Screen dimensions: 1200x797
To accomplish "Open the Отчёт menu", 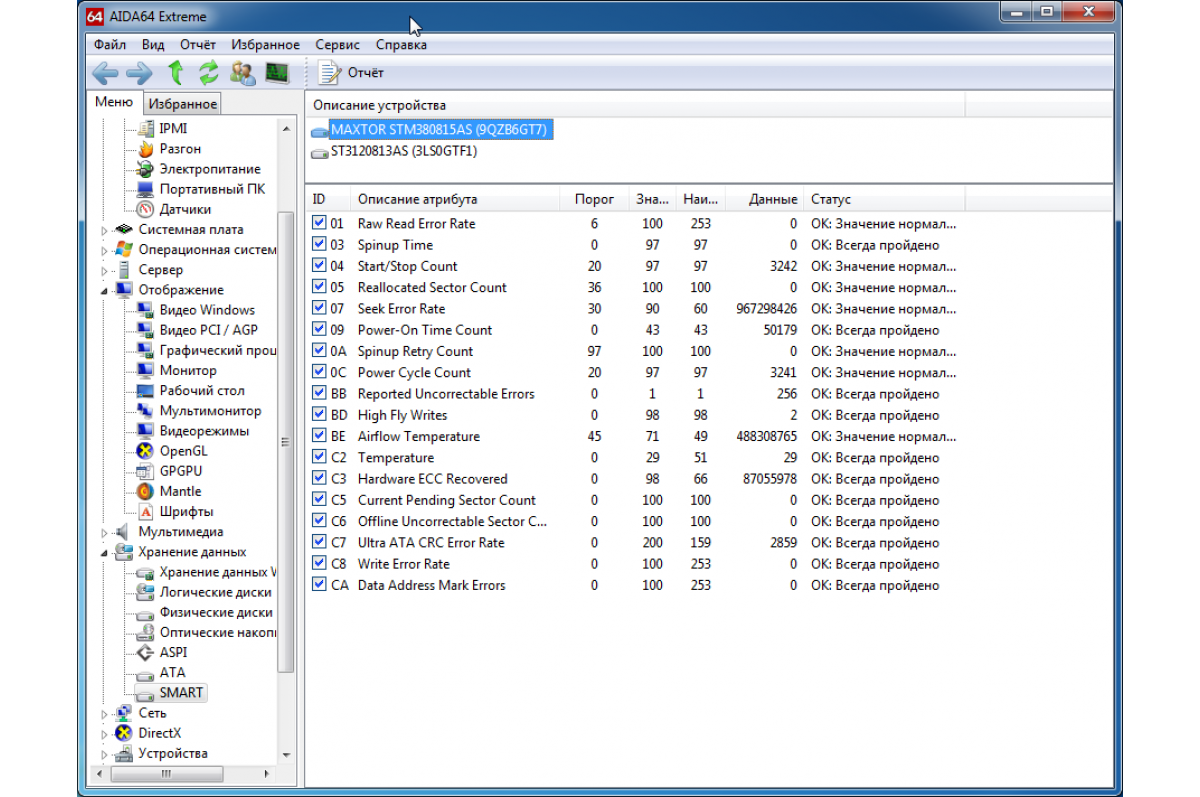I will point(198,44).
